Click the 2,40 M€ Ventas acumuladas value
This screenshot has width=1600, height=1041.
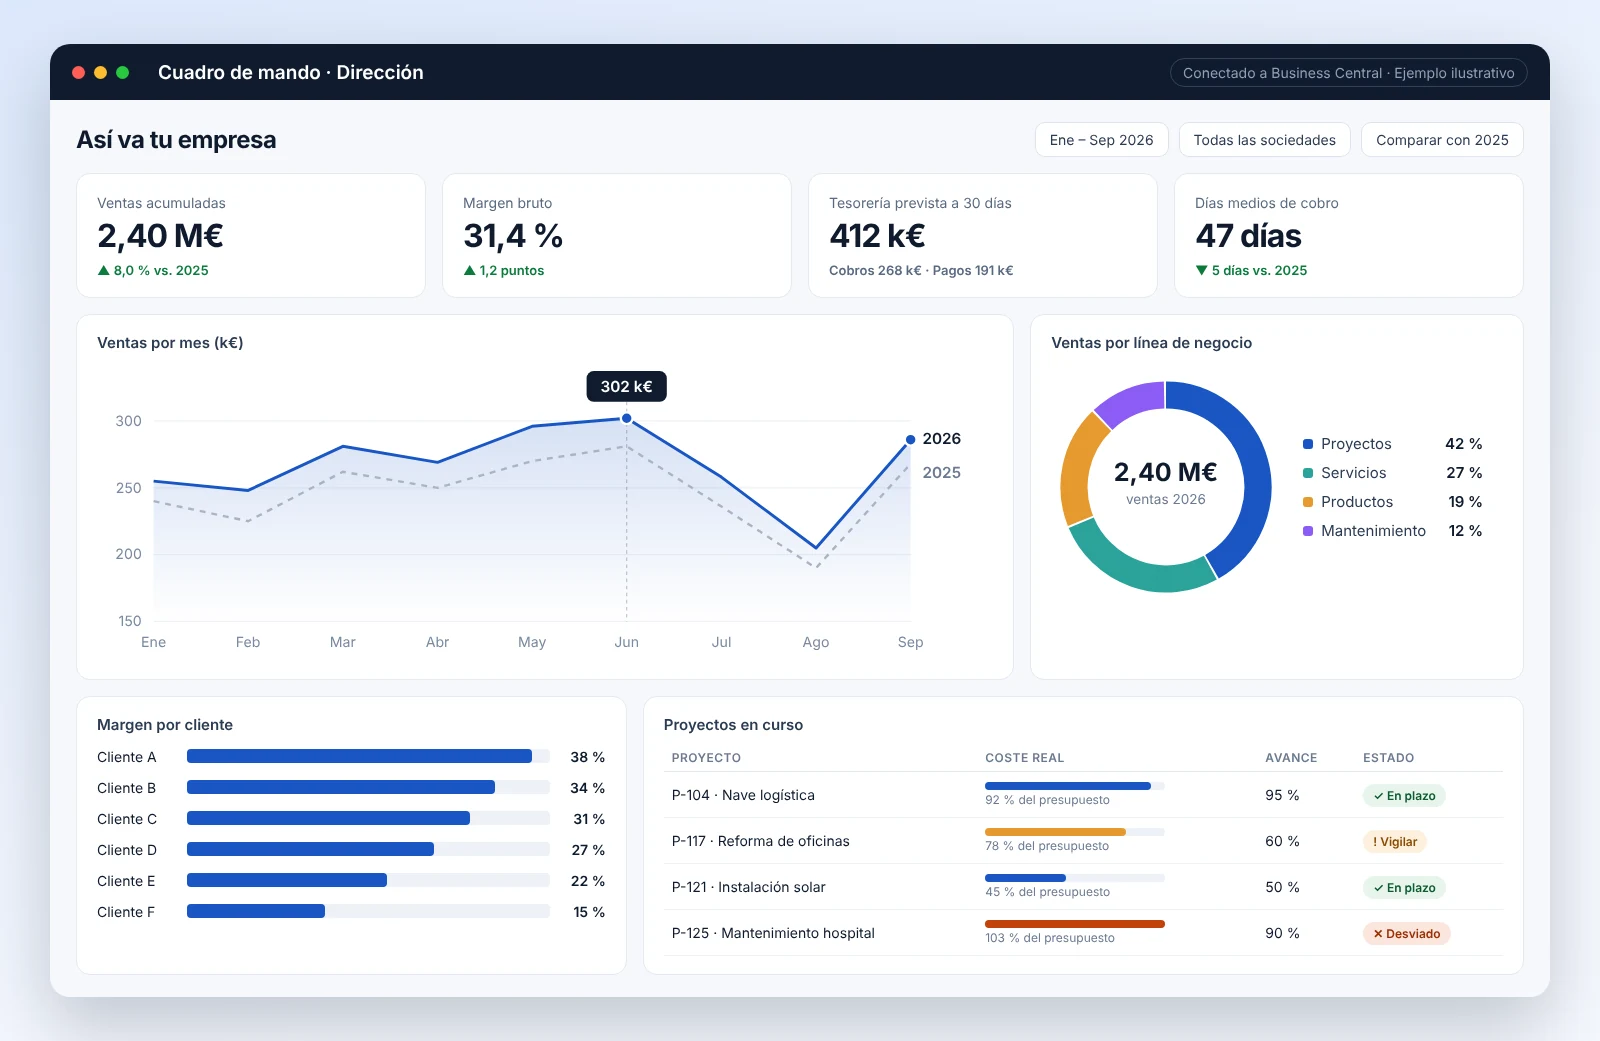[x=160, y=236]
